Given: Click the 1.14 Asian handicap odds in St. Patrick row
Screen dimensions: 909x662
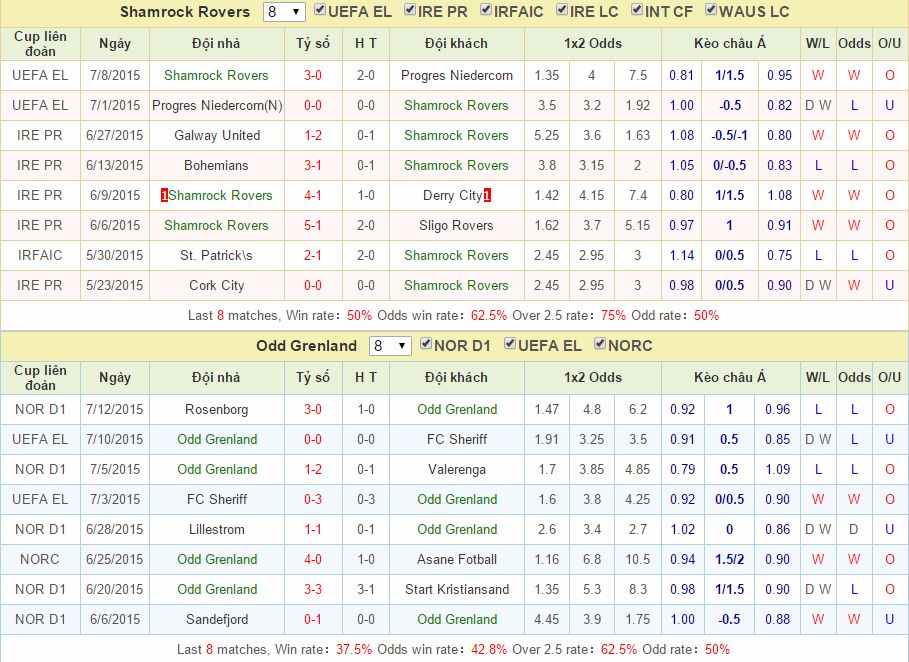Looking at the screenshot, I should [x=681, y=256].
